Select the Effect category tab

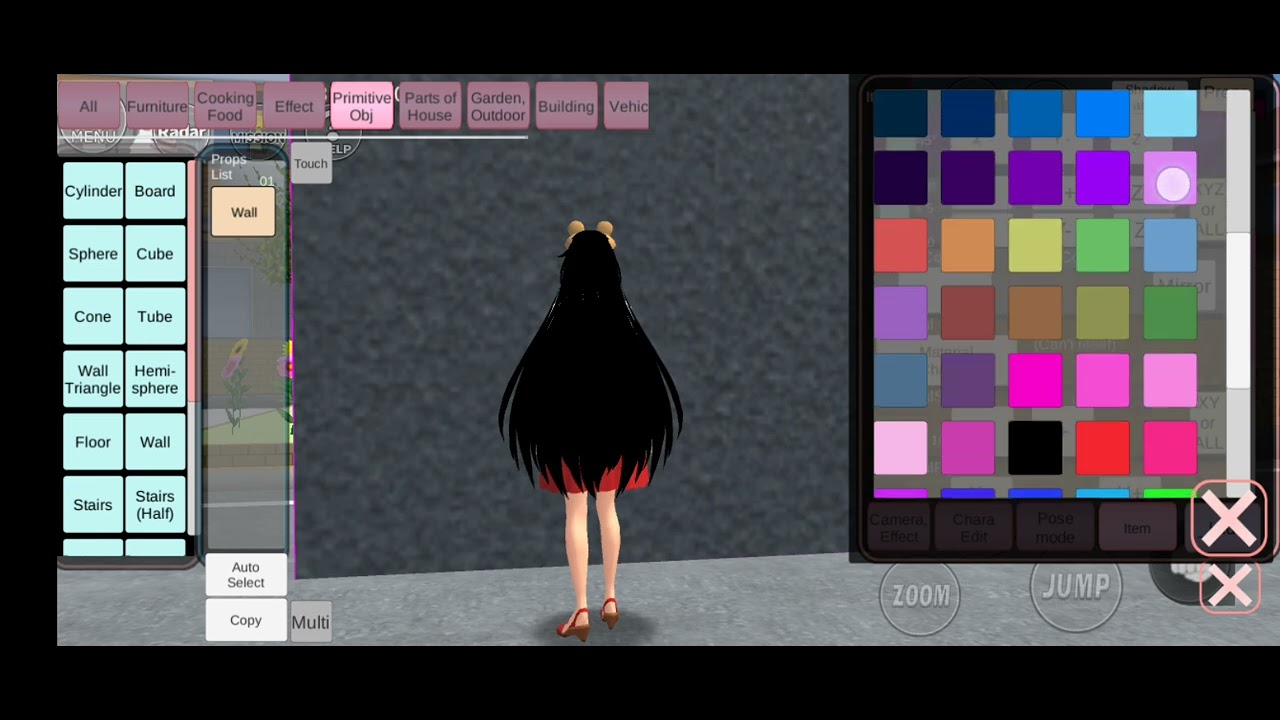(294, 106)
